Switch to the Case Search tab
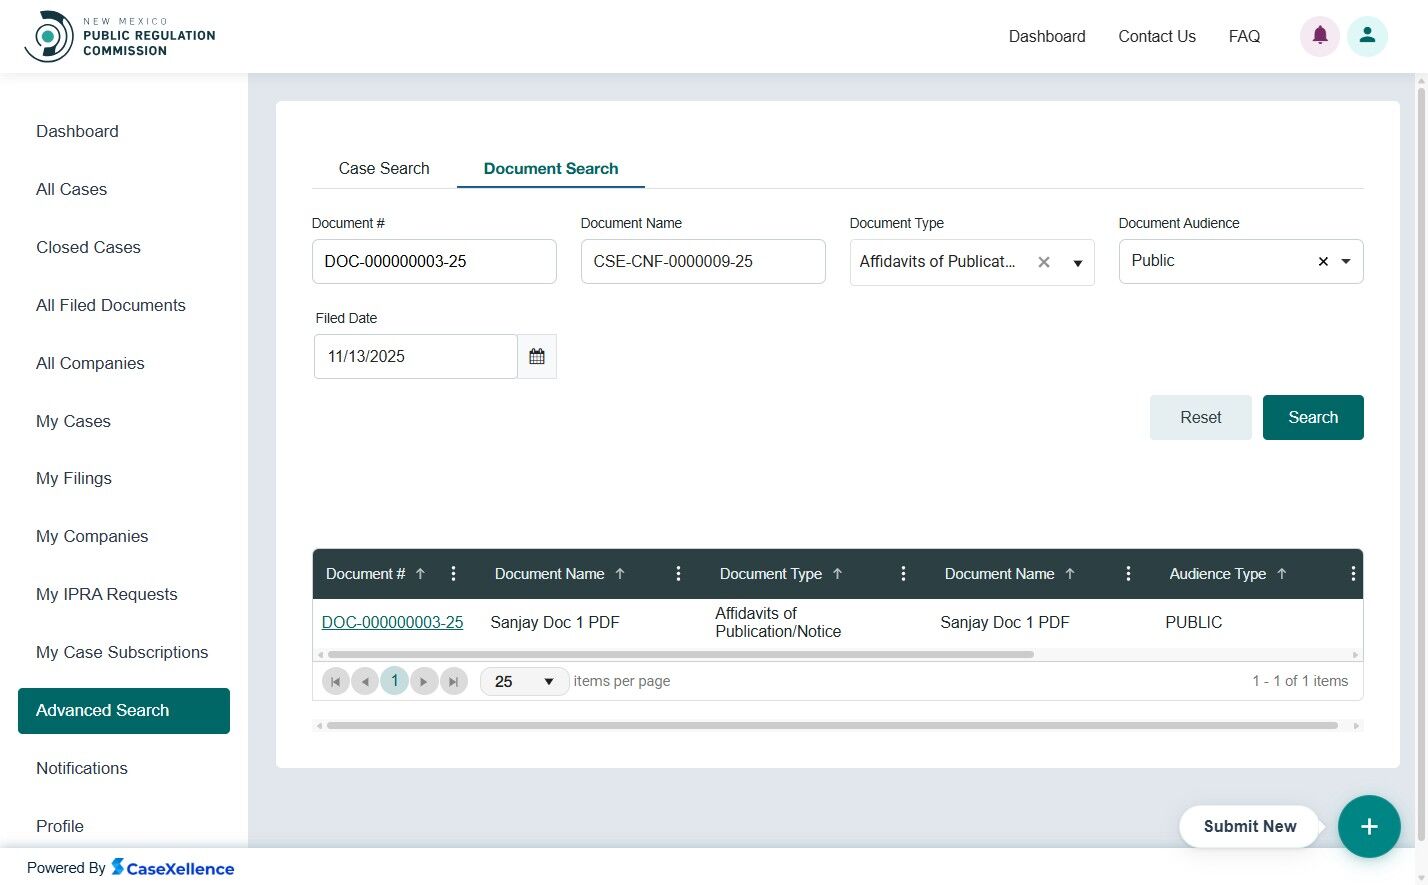 click(384, 168)
